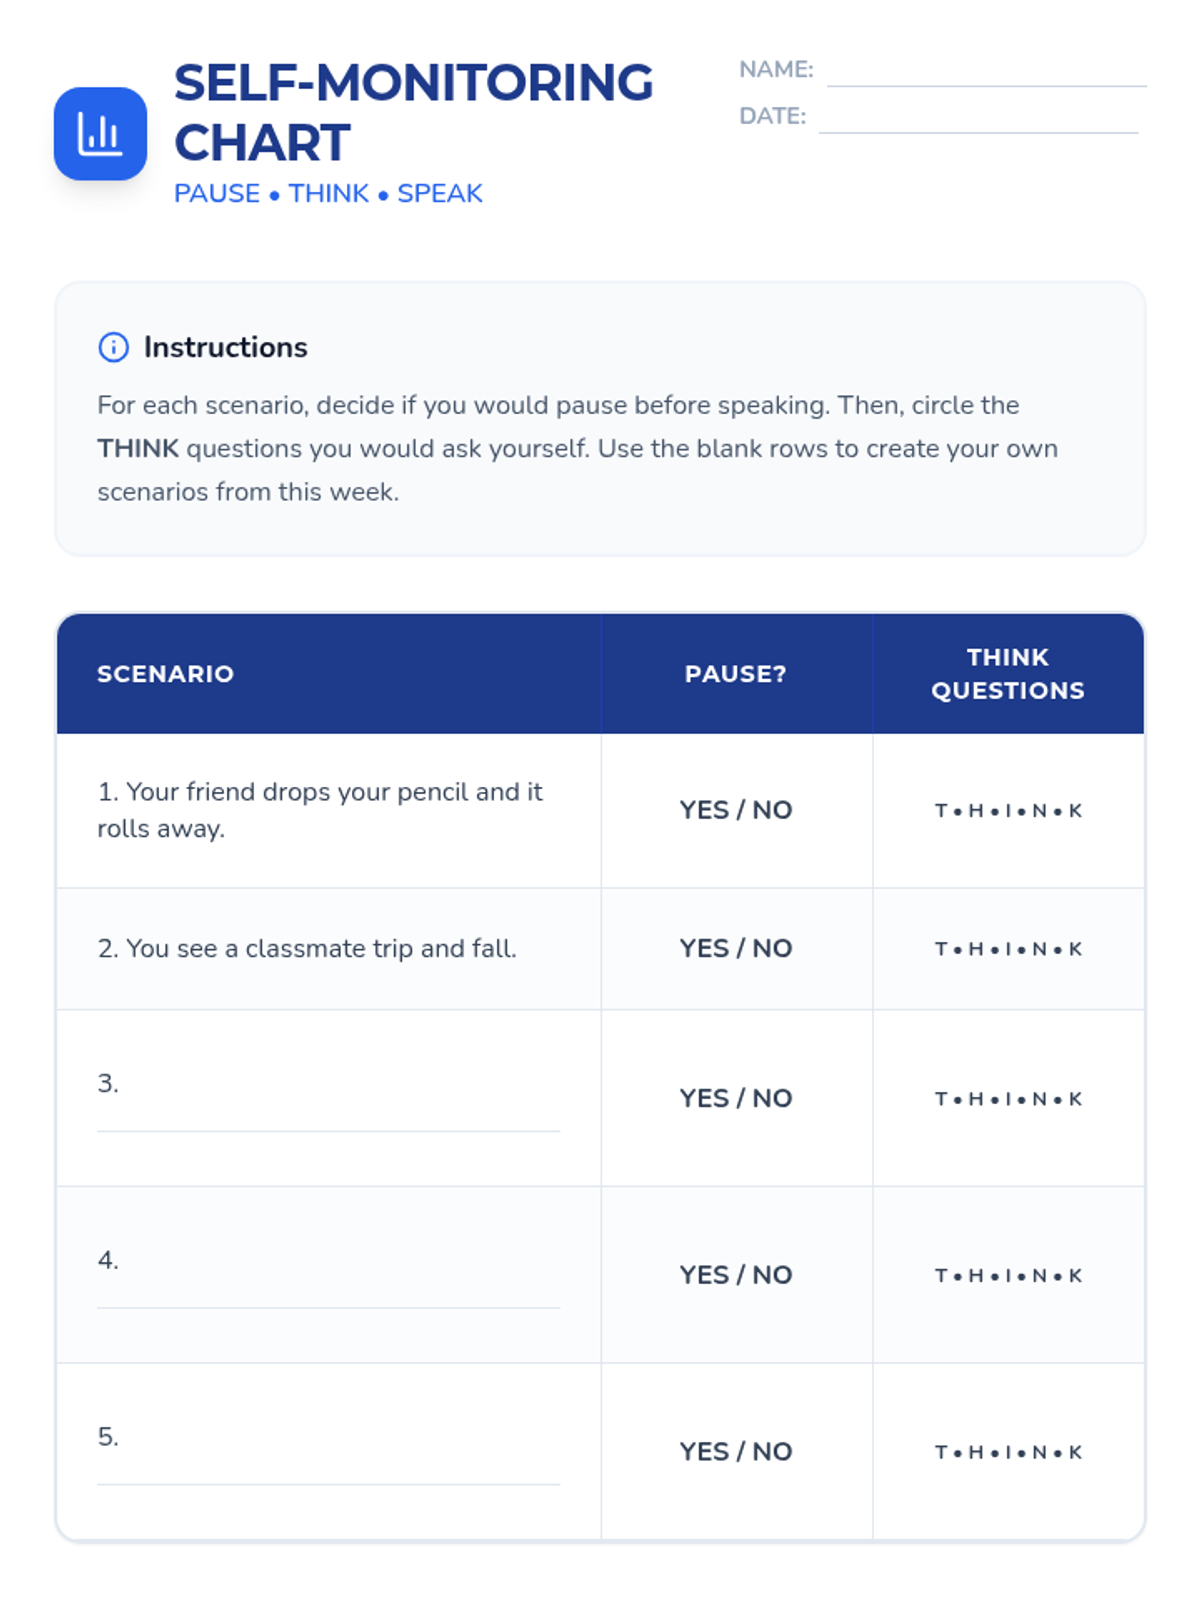1200x1600 pixels.
Task: Click T•H•I•N•K letters in row 5
Action: [x=1008, y=1452]
